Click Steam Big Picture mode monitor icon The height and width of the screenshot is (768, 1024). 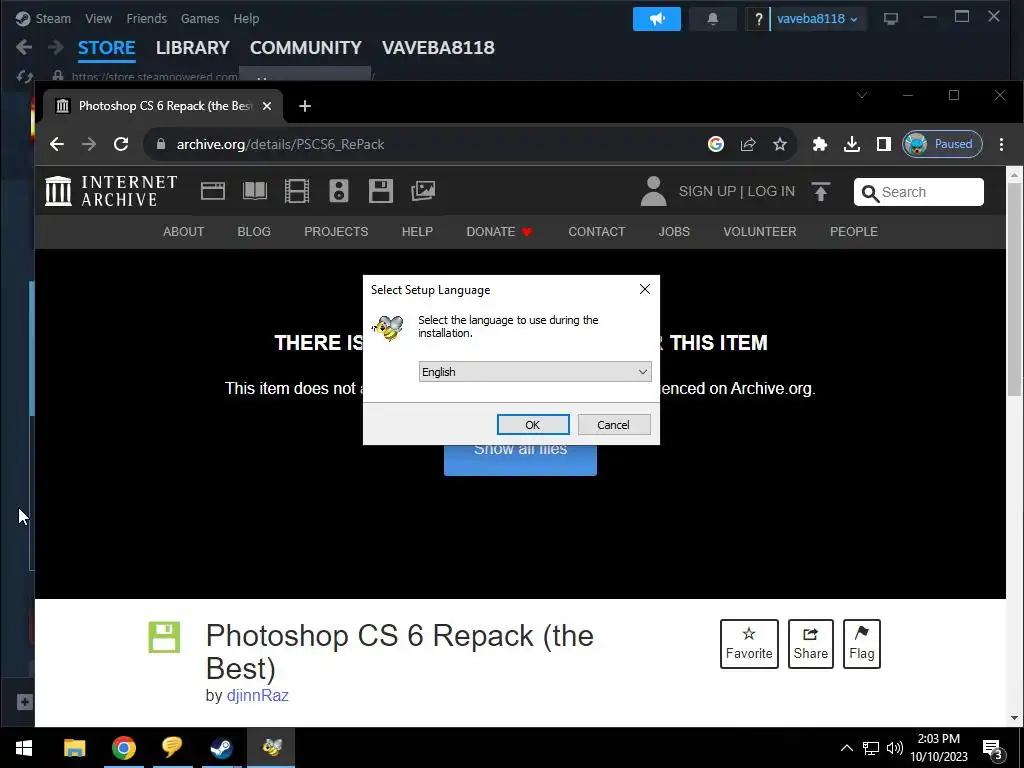pos(891,19)
